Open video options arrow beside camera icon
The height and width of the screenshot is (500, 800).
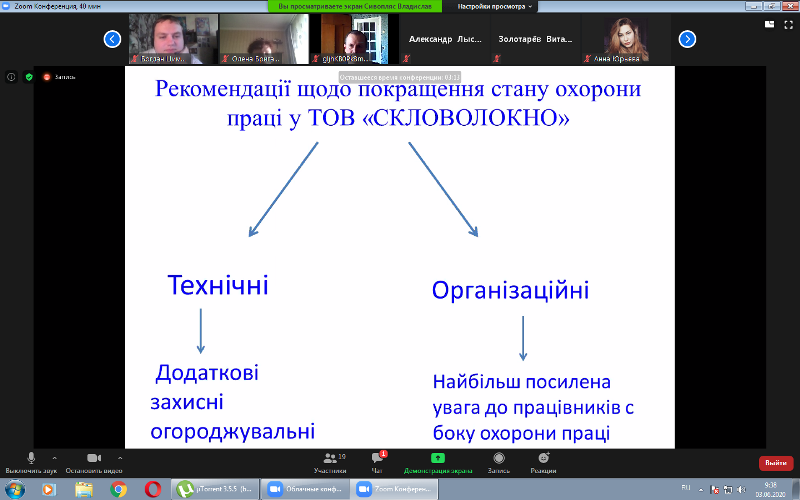click(x=120, y=458)
